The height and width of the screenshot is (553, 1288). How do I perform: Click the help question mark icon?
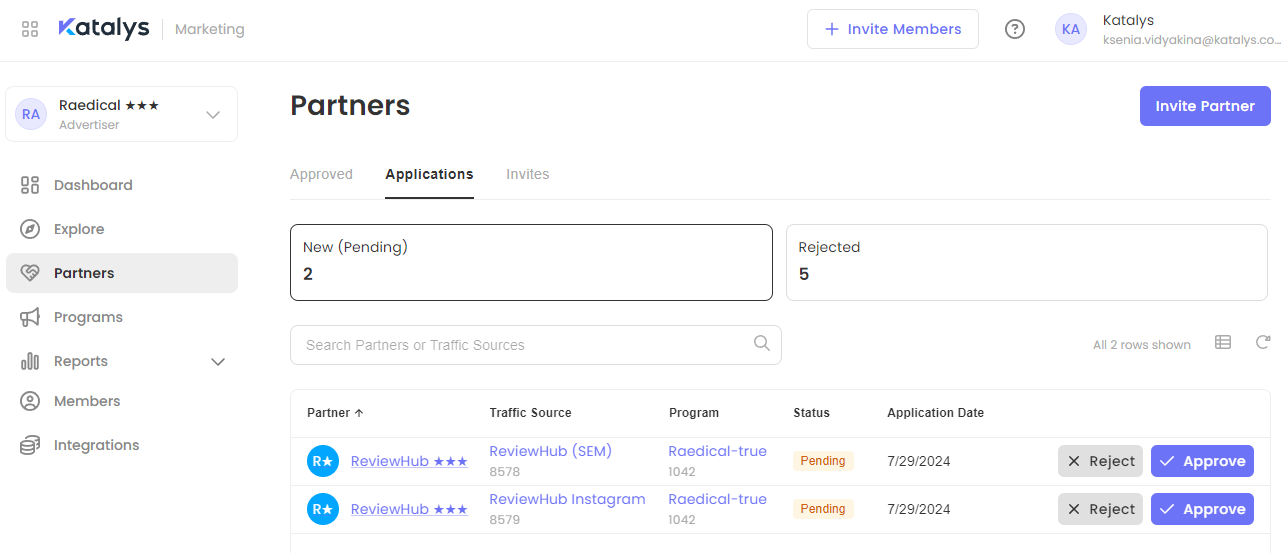[x=1014, y=29]
